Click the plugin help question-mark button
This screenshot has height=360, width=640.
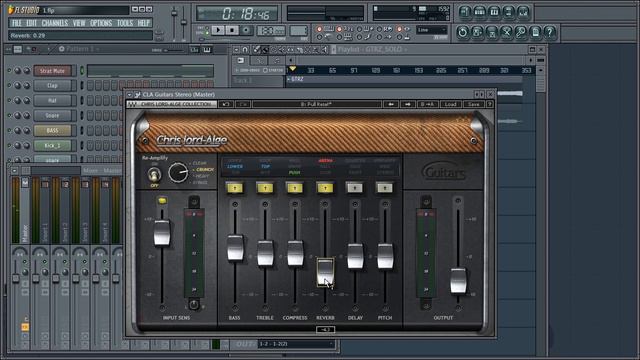[x=489, y=104]
